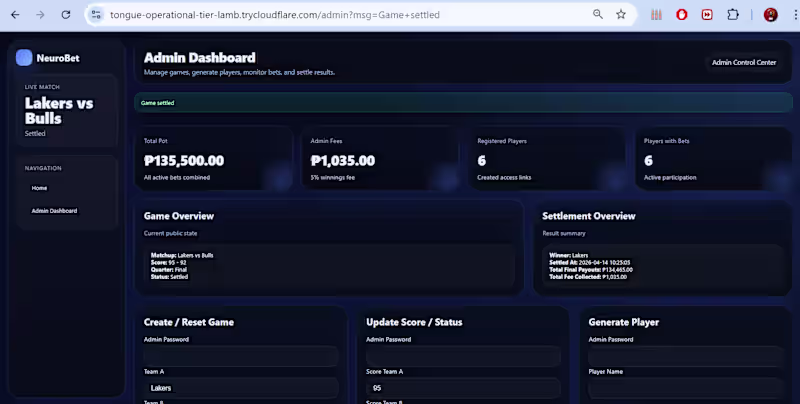800x404 pixels.
Task: Click the zoom magnifier icon in address bar
Action: tap(597, 14)
